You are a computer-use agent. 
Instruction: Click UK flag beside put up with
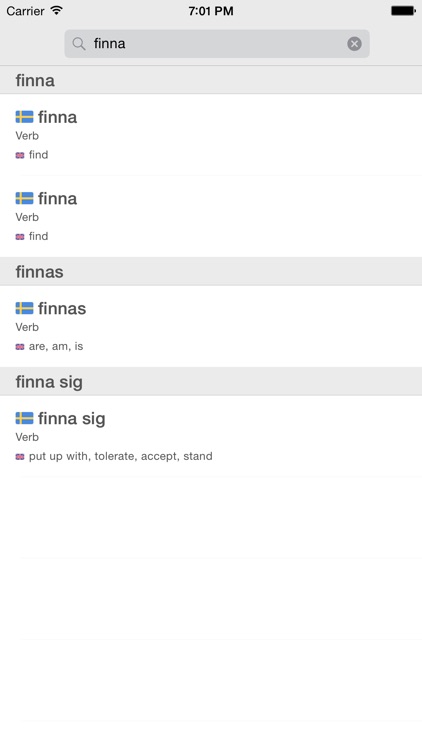pyautogui.click(x=20, y=457)
